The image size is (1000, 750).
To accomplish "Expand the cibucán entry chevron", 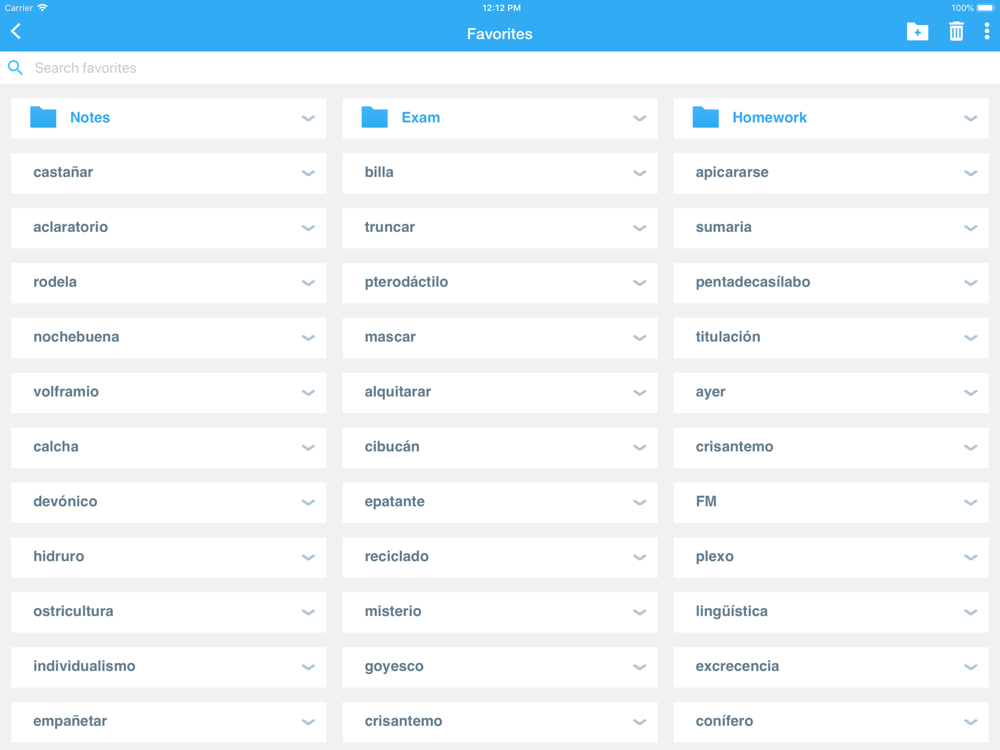I will (639, 448).
